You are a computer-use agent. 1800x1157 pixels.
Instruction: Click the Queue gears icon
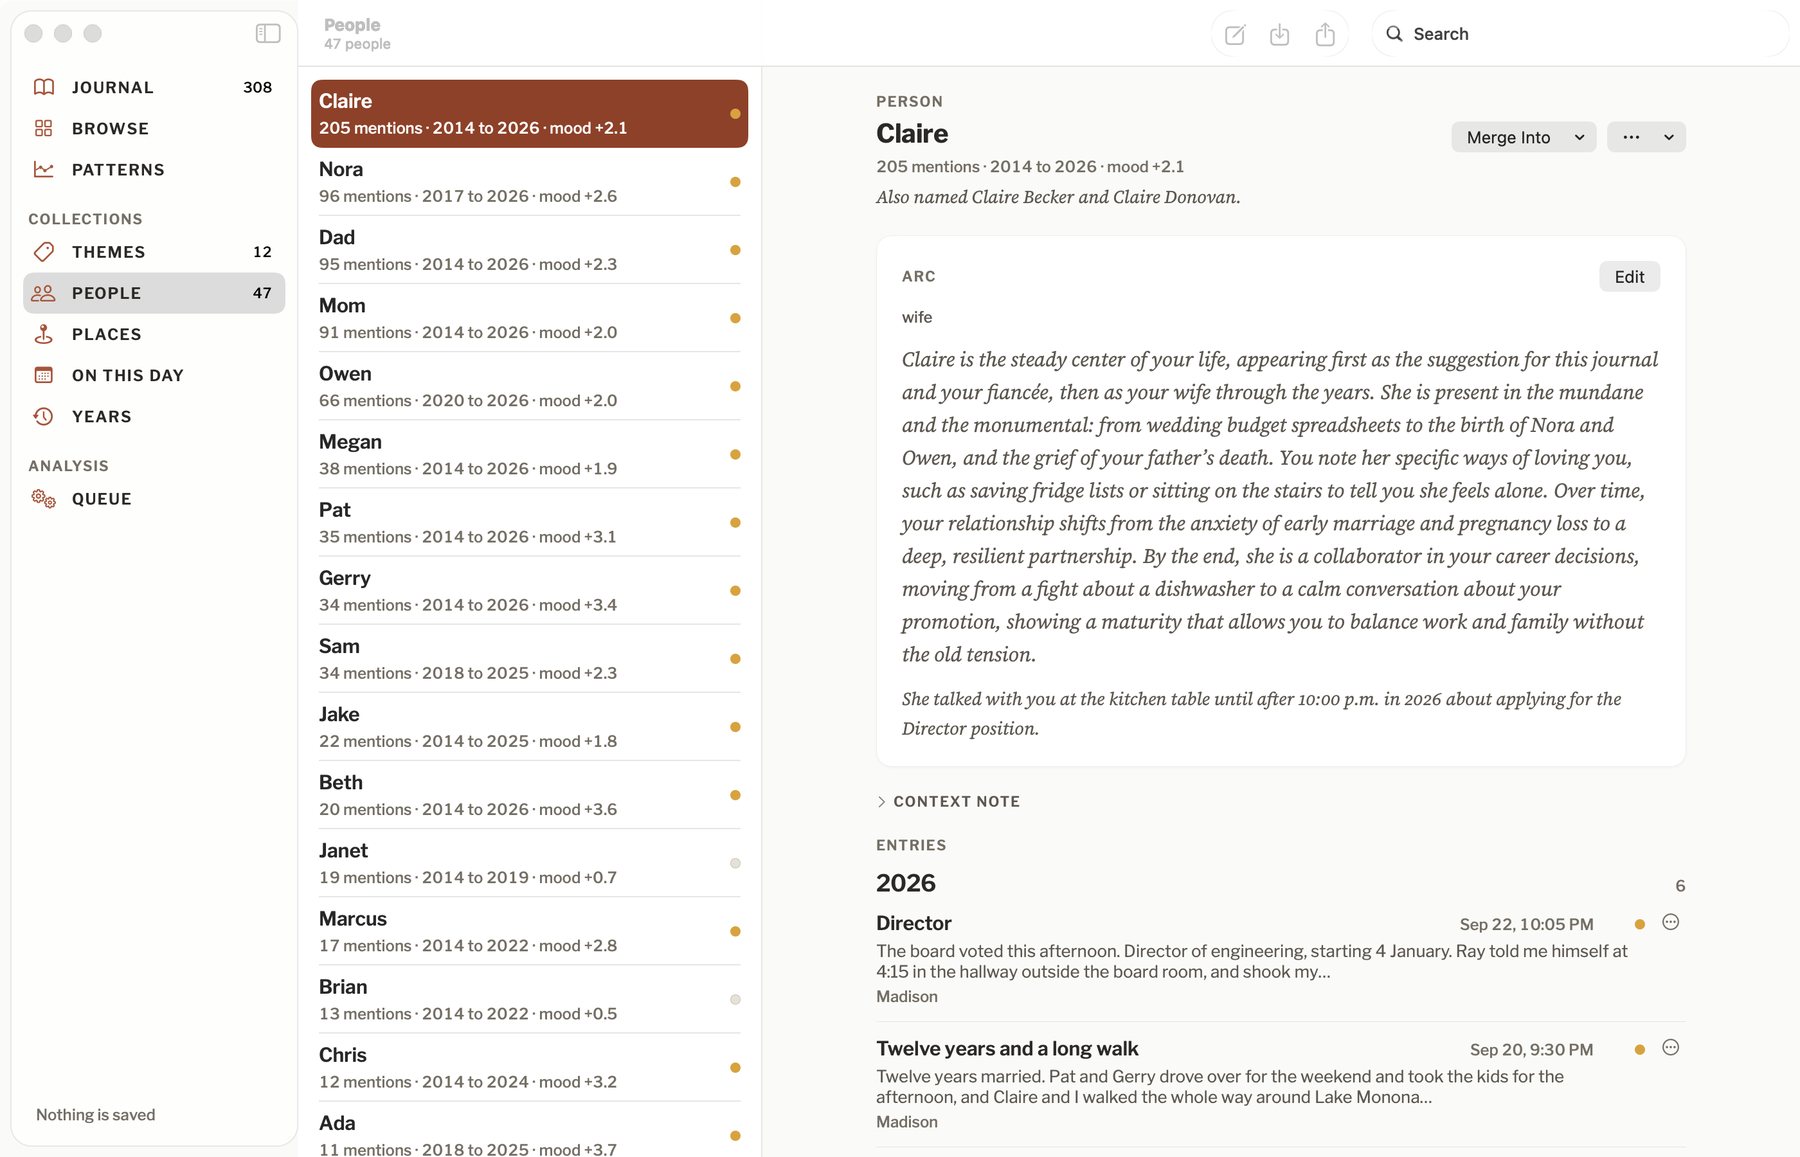44,498
